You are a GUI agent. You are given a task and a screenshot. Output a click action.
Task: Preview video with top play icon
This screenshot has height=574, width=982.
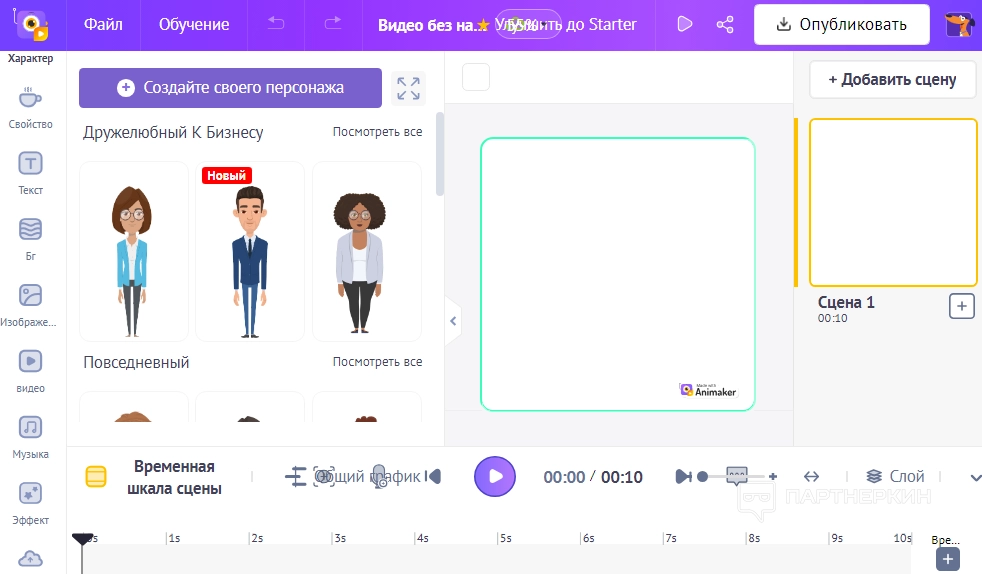685,24
